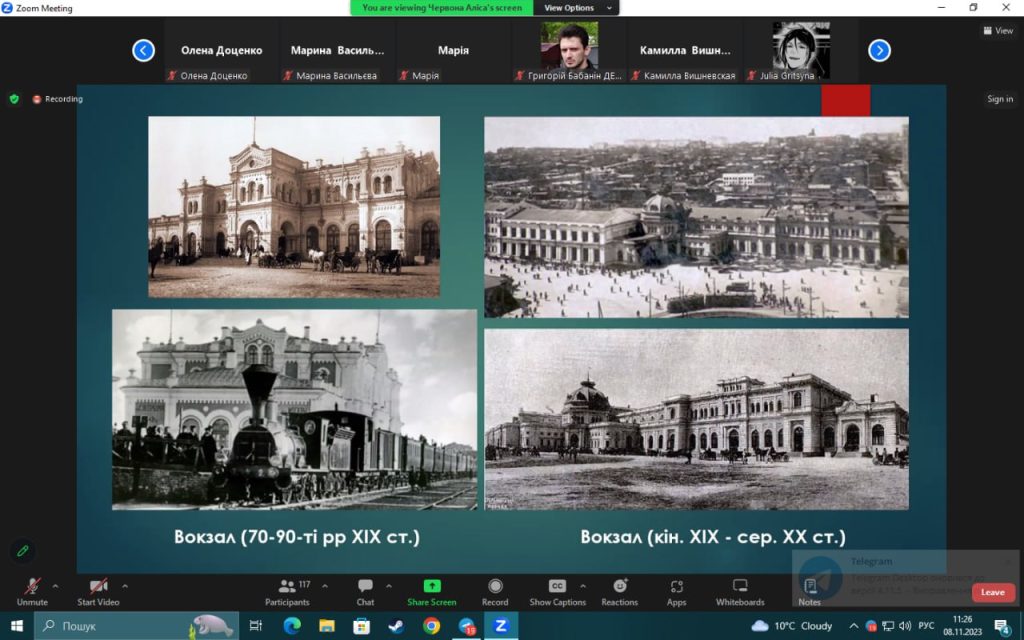Unmute the microphone
This screenshot has width=1024, height=640.
(32, 591)
